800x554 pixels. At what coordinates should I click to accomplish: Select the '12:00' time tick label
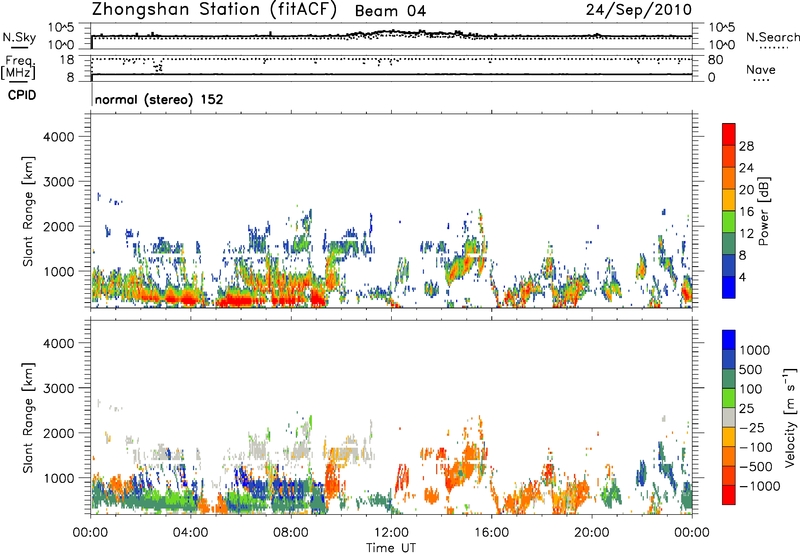point(391,533)
